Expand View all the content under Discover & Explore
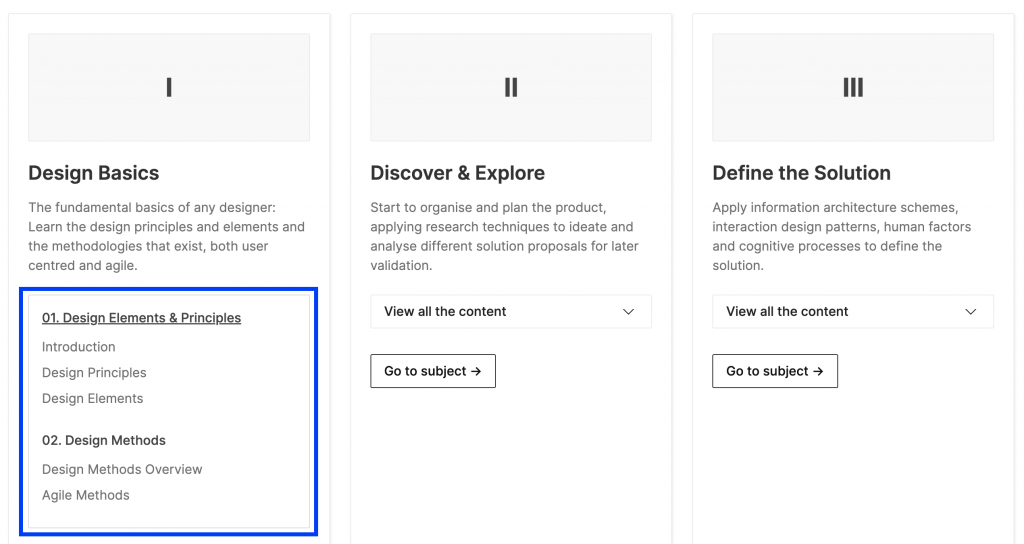The width and height of the screenshot is (1024, 544). [511, 312]
